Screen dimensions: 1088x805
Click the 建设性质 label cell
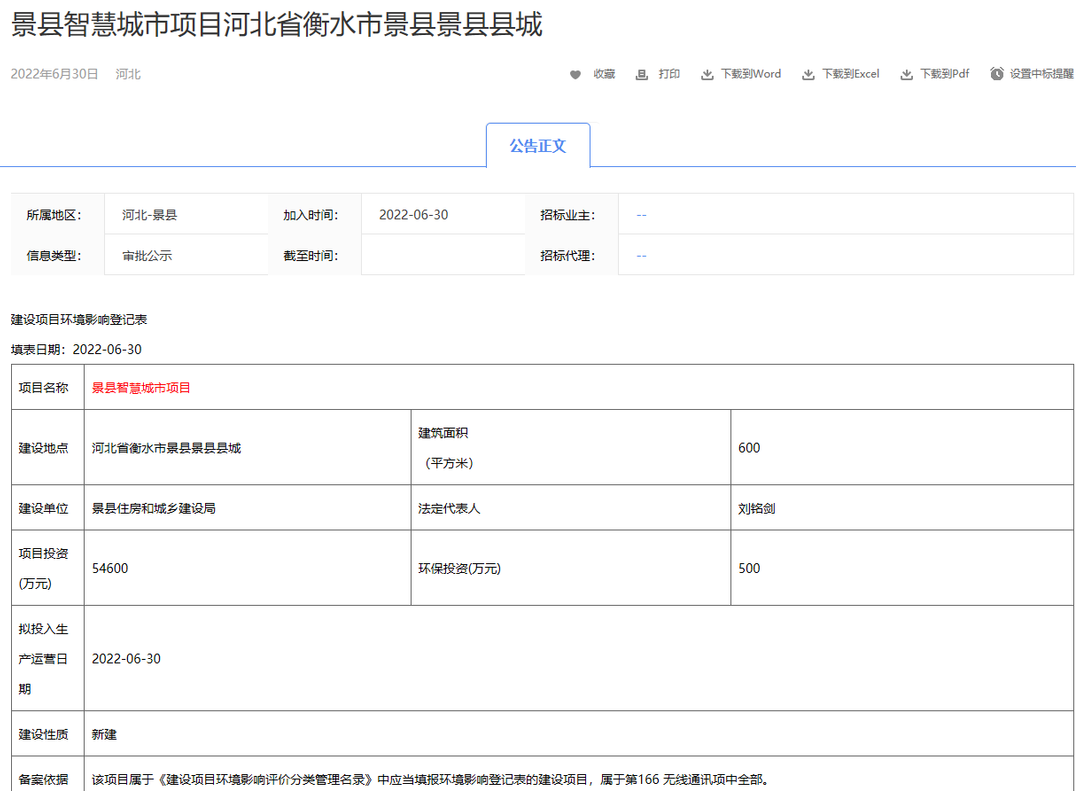click(48, 734)
